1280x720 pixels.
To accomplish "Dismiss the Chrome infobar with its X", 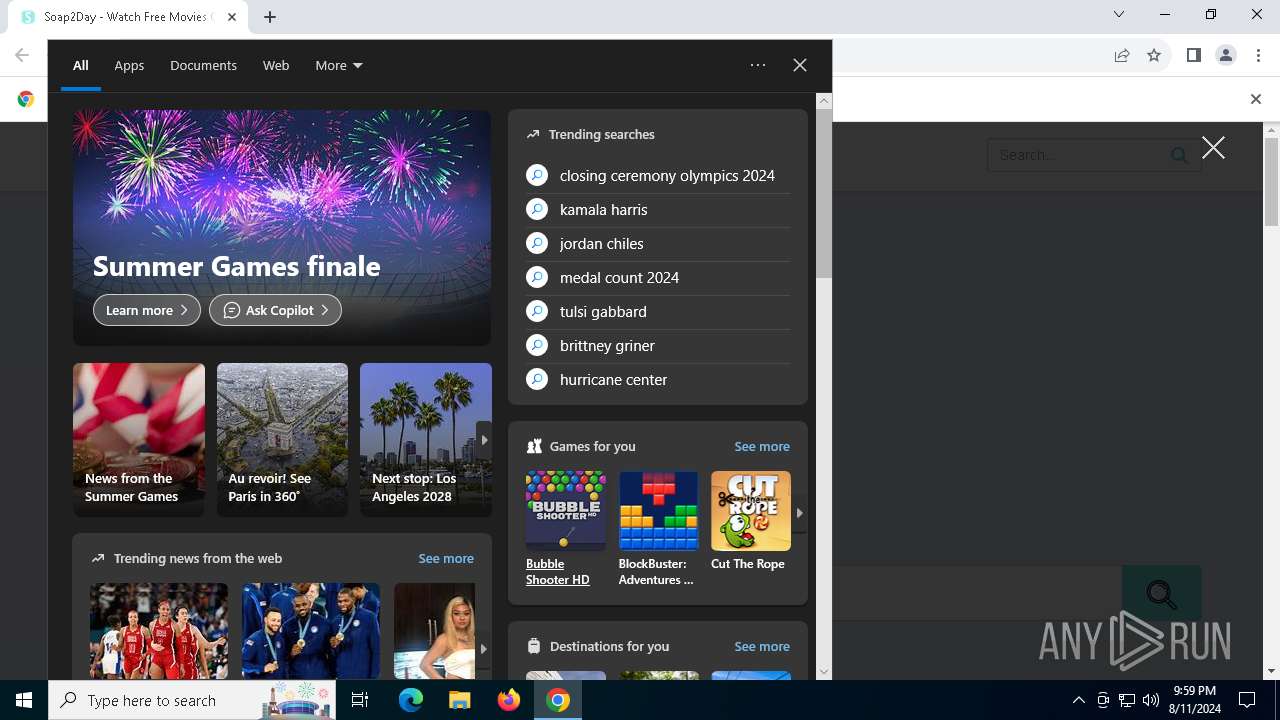I will pyautogui.click(x=1256, y=99).
